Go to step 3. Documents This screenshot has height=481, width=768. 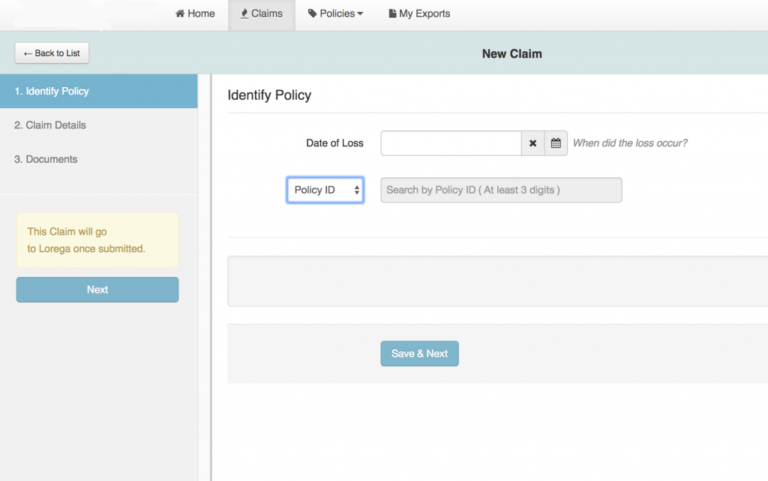(46, 159)
